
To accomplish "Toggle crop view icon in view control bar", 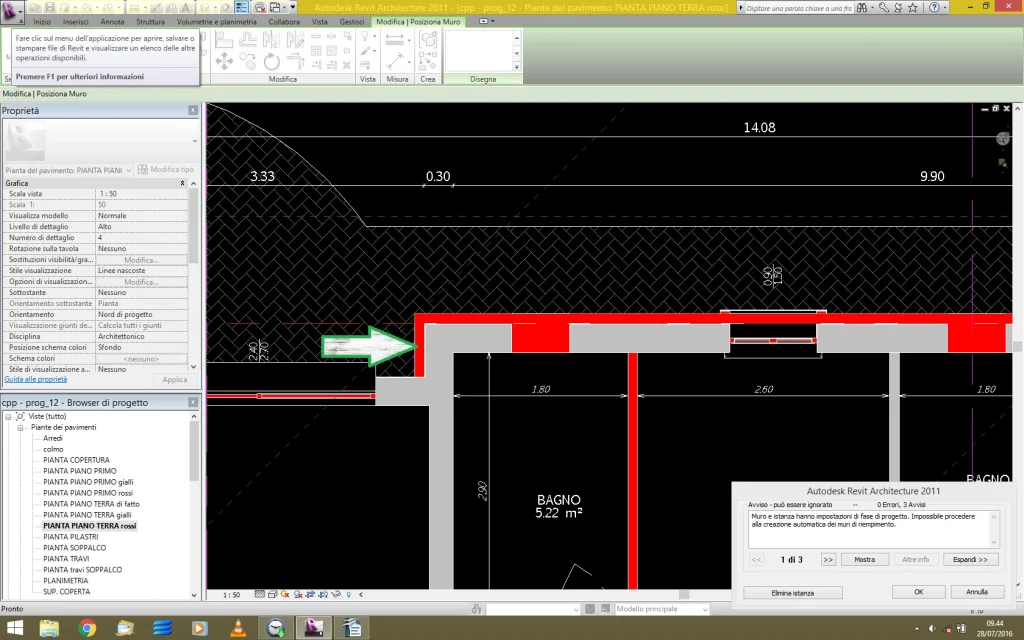I will point(311,594).
